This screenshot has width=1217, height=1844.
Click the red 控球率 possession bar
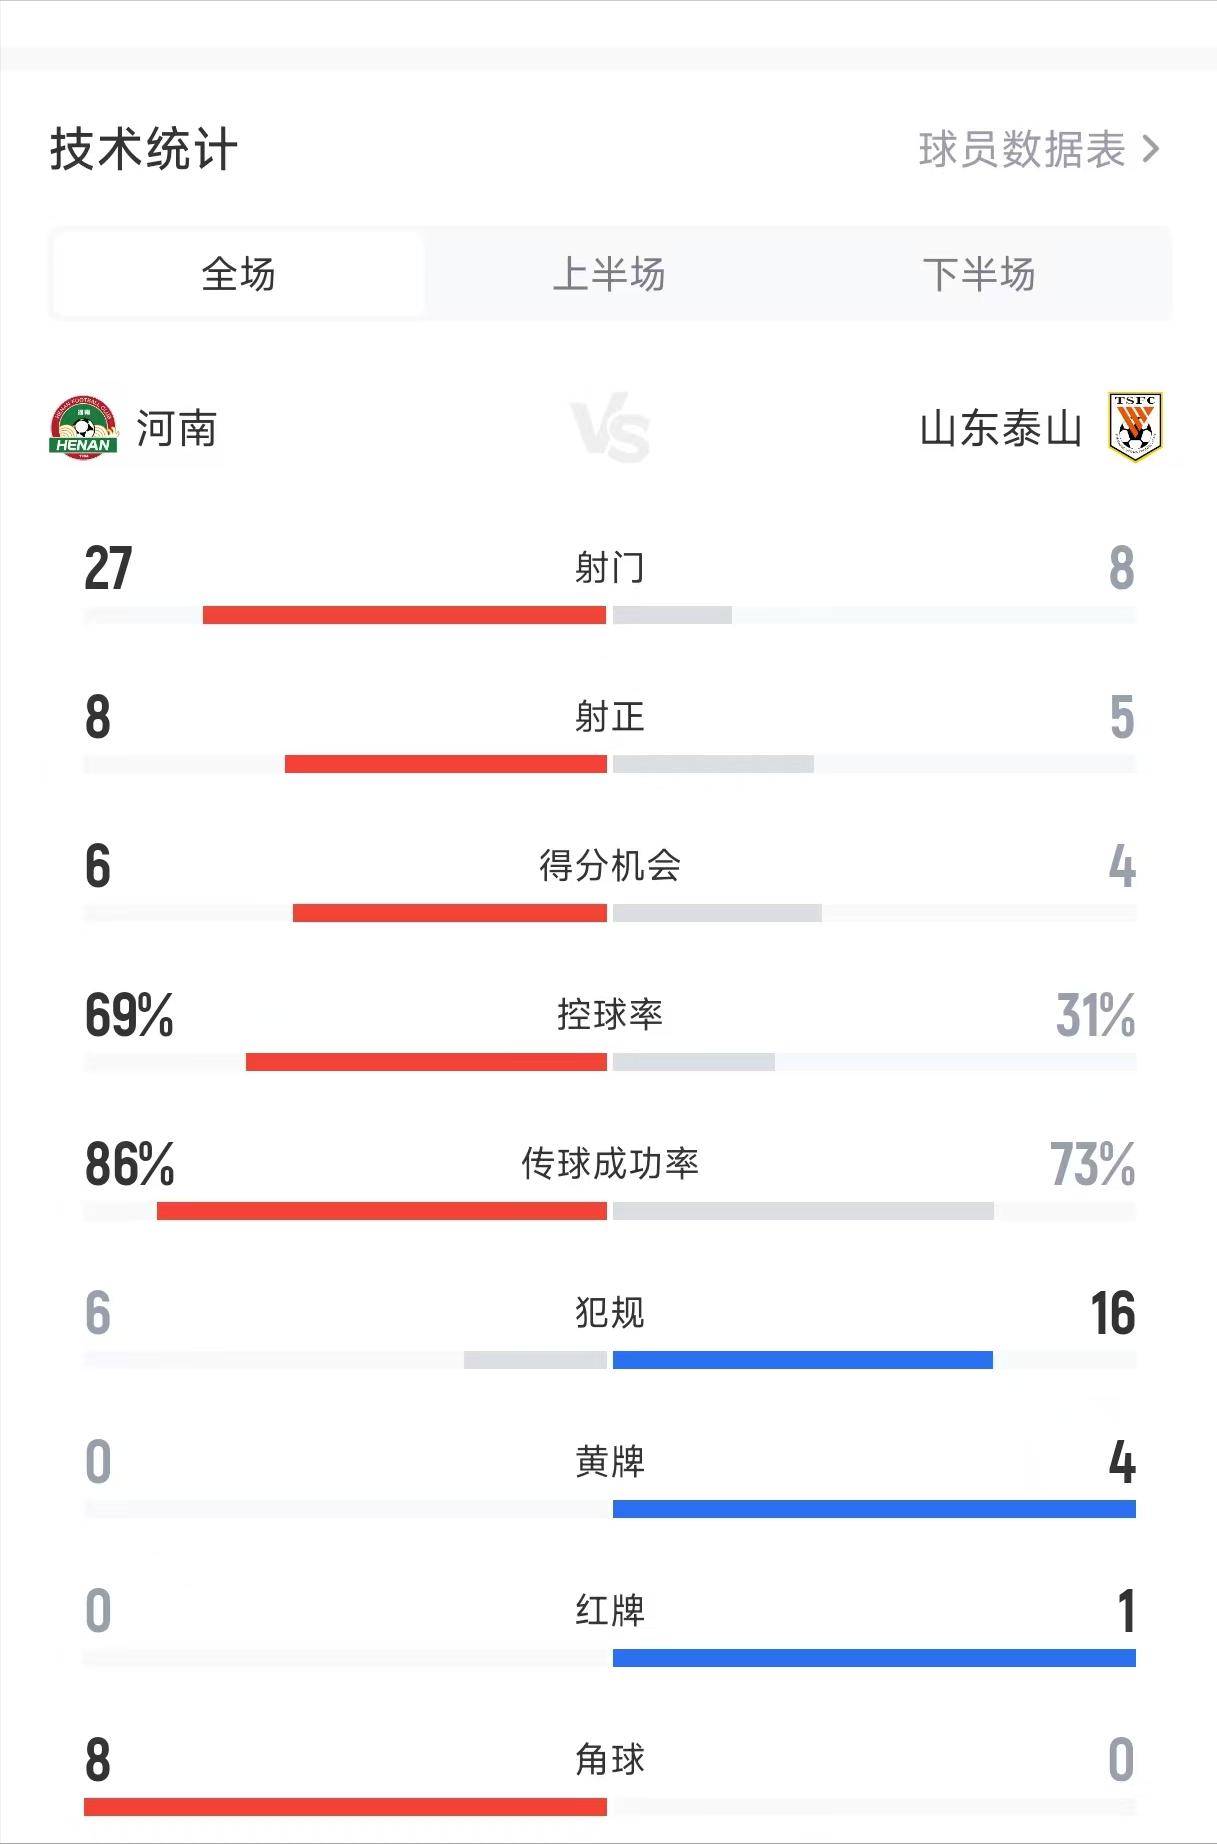coord(426,1062)
